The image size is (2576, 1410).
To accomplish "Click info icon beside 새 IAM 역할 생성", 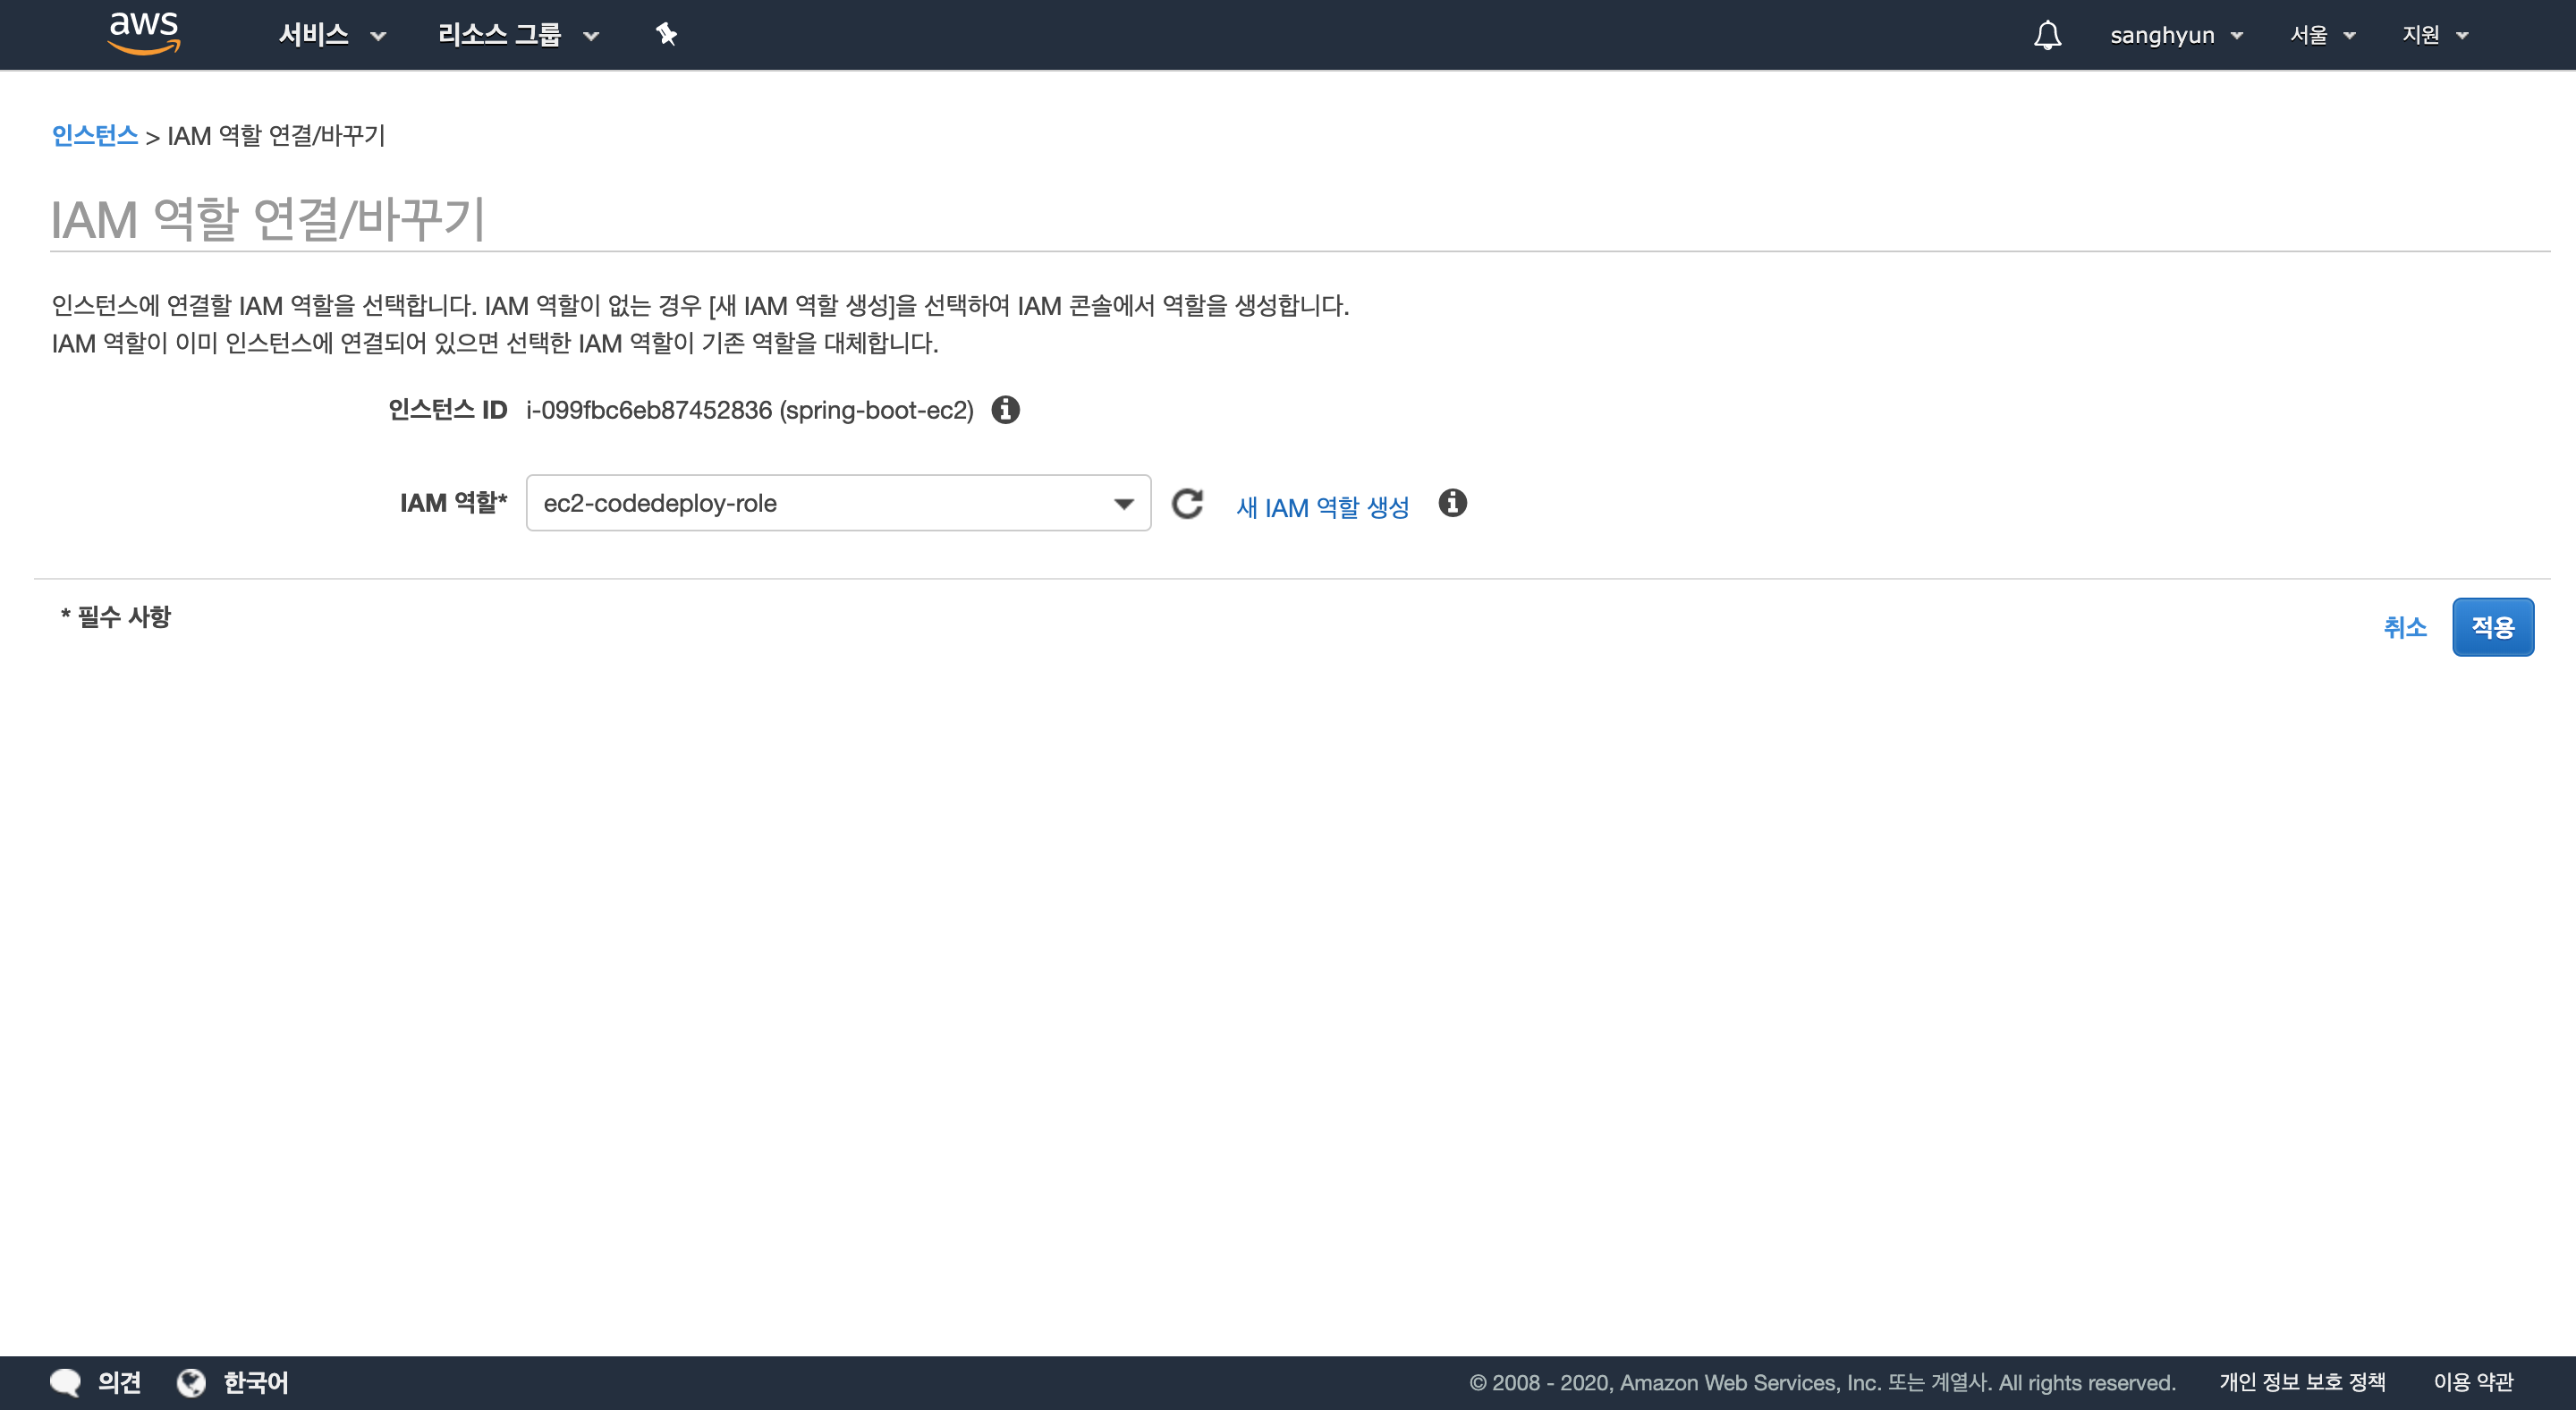I will click(1452, 504).
